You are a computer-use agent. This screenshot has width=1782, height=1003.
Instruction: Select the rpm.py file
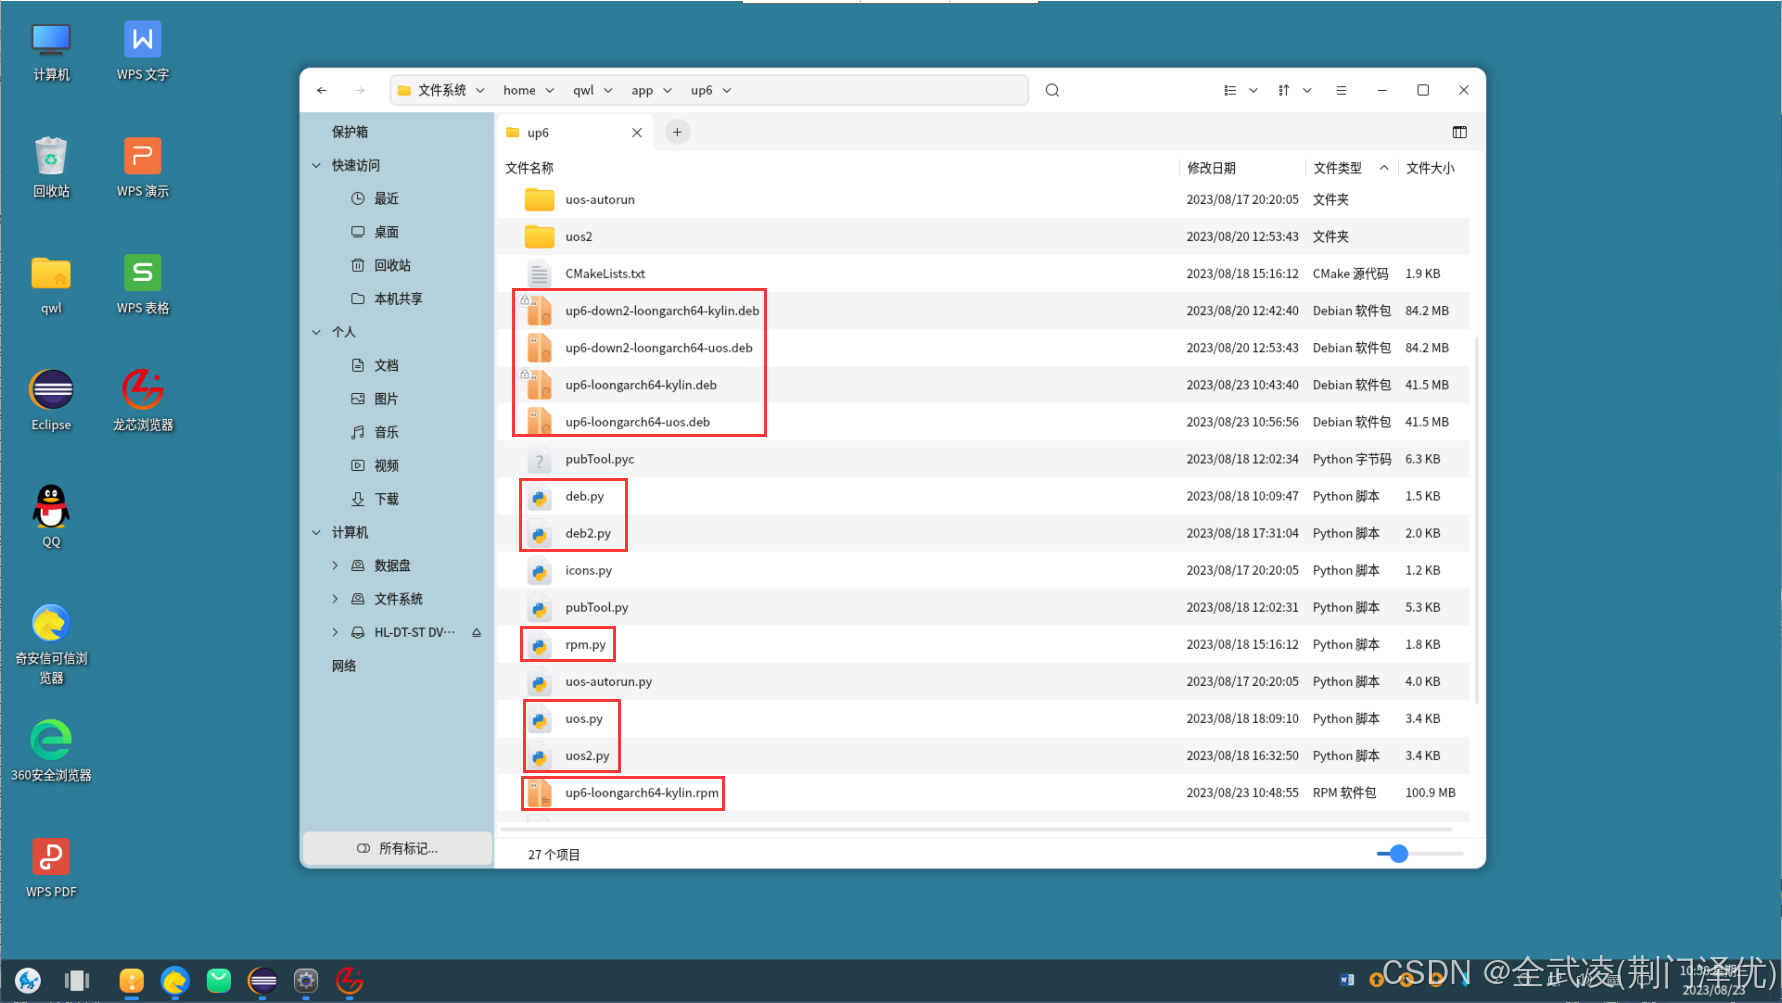(x=585, y=645)
